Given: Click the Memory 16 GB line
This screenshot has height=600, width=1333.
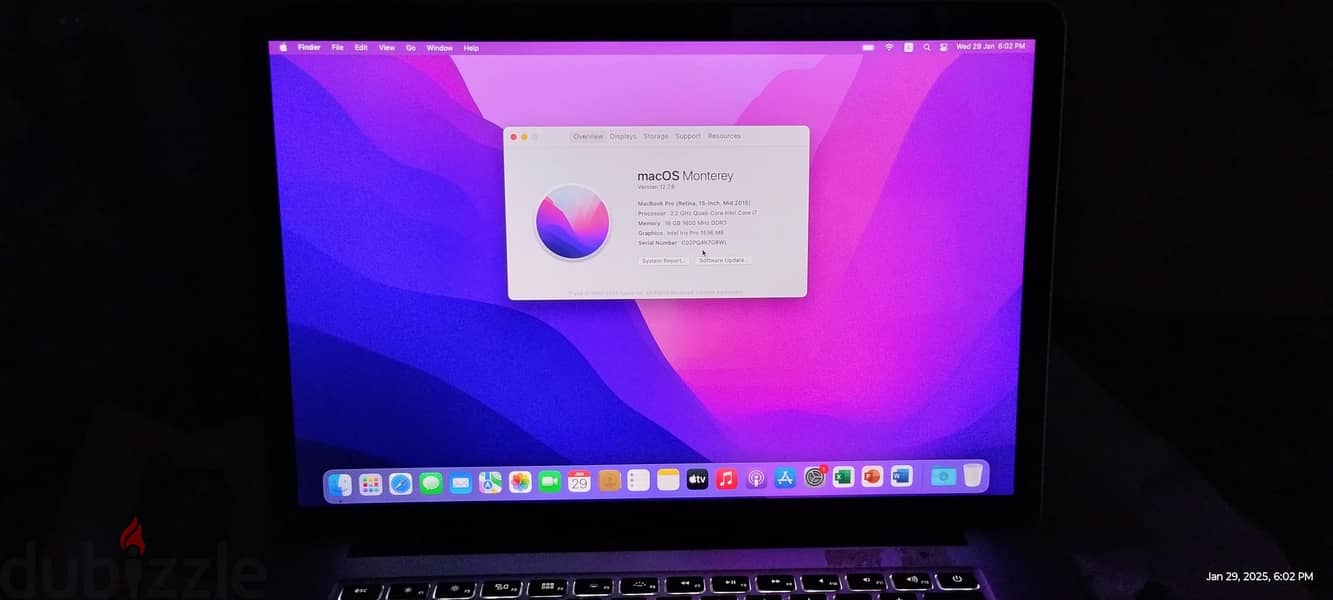Looking at the screenshot, I should (682, 223).
